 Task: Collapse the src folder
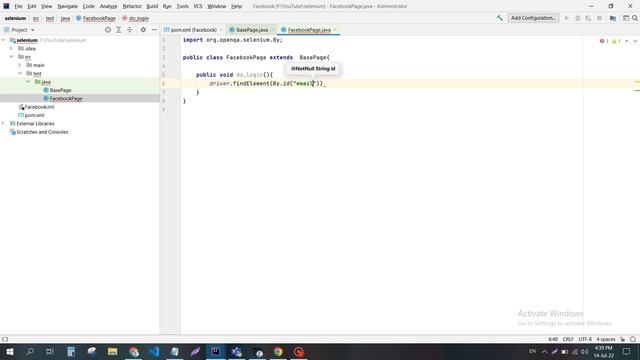point(11,57)
